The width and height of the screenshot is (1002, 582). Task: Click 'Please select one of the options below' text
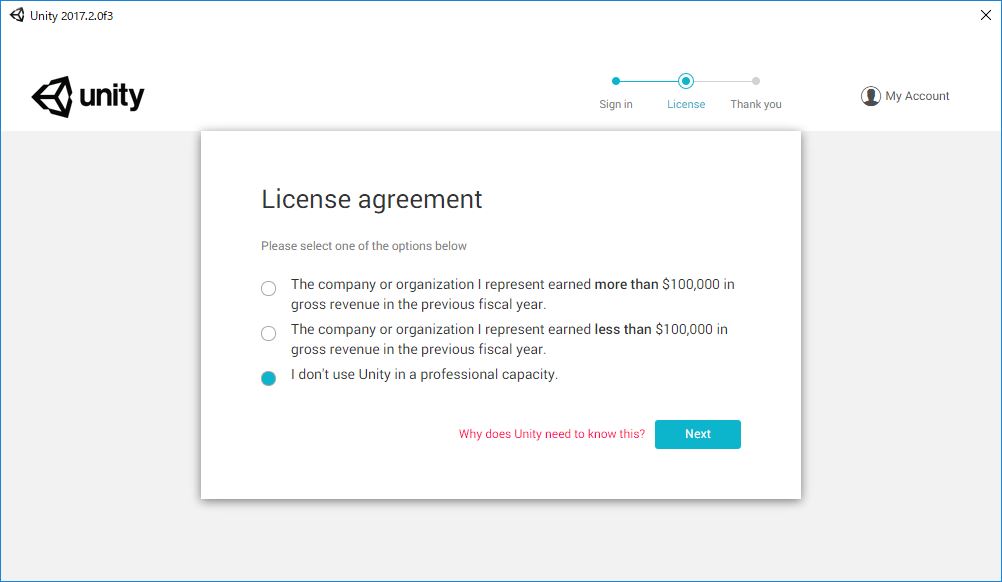click(364, 246)
